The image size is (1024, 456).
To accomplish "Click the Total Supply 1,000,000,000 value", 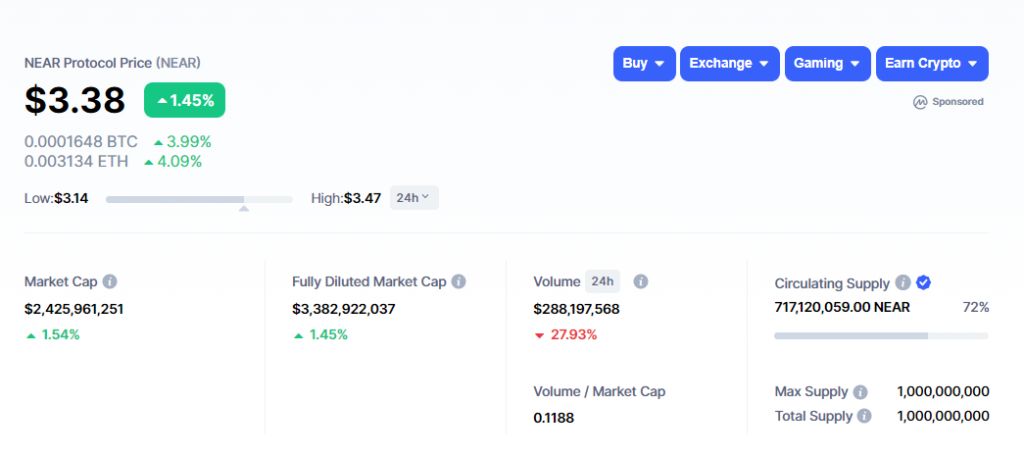I will tap(943, 415).
